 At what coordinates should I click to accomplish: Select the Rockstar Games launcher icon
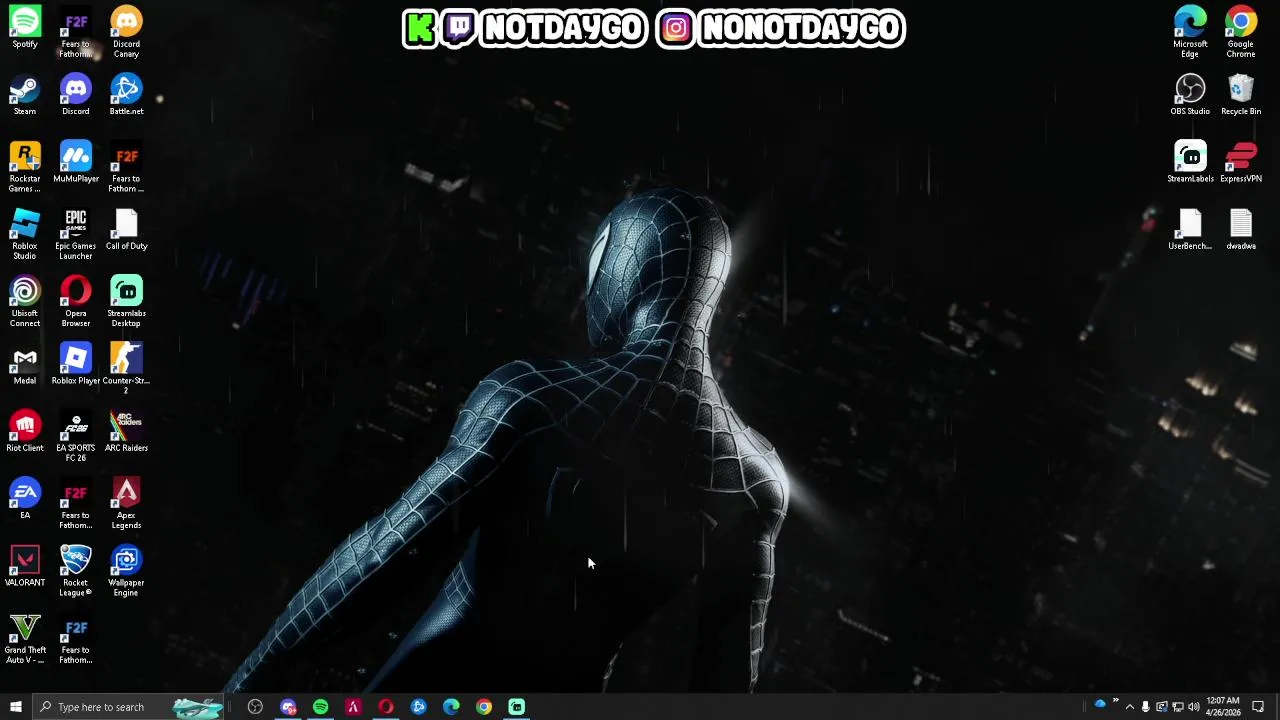[25, 167]
